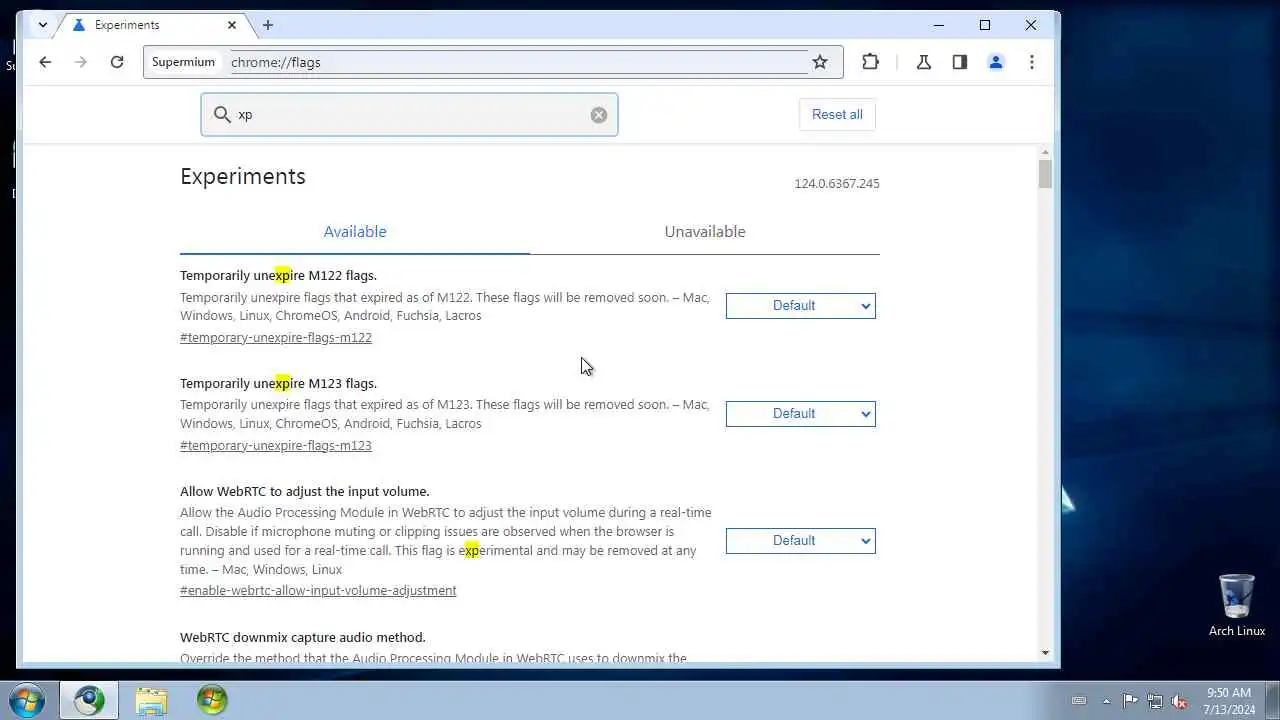Click the Experiments page heading
Screen dimensions: 1280x720
click(243, 177)
